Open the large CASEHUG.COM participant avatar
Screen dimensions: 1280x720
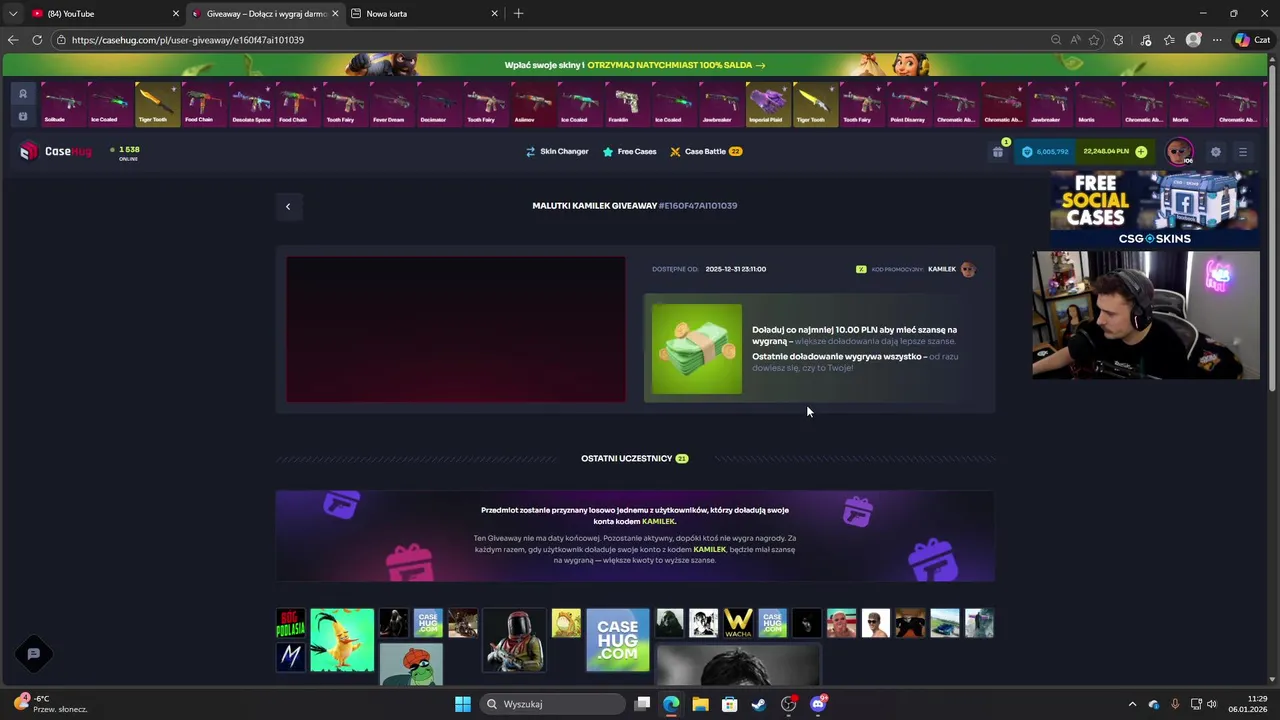pos(617,640)
